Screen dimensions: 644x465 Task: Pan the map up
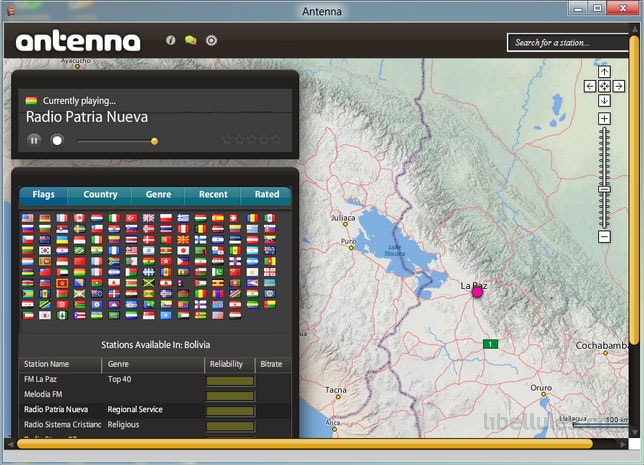[604, 72]
